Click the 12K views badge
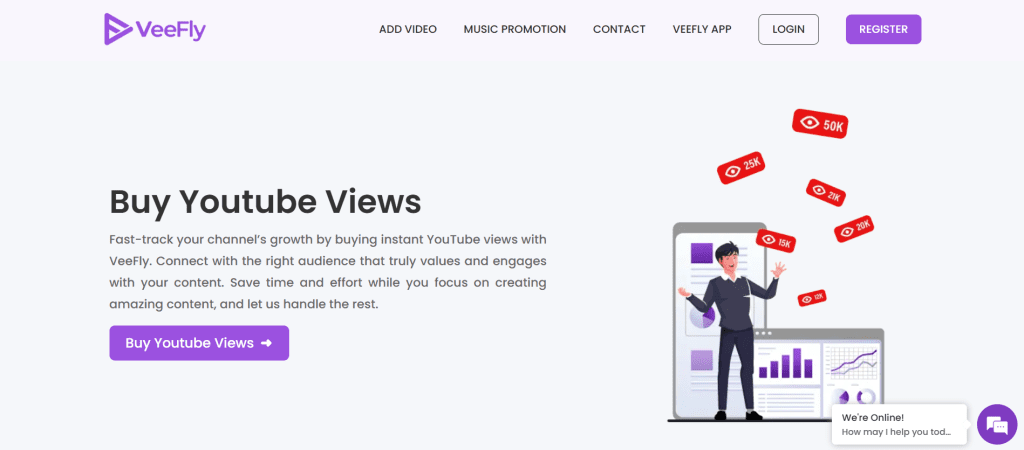Screen dimensions: 1024x450 tap(812, 298)
